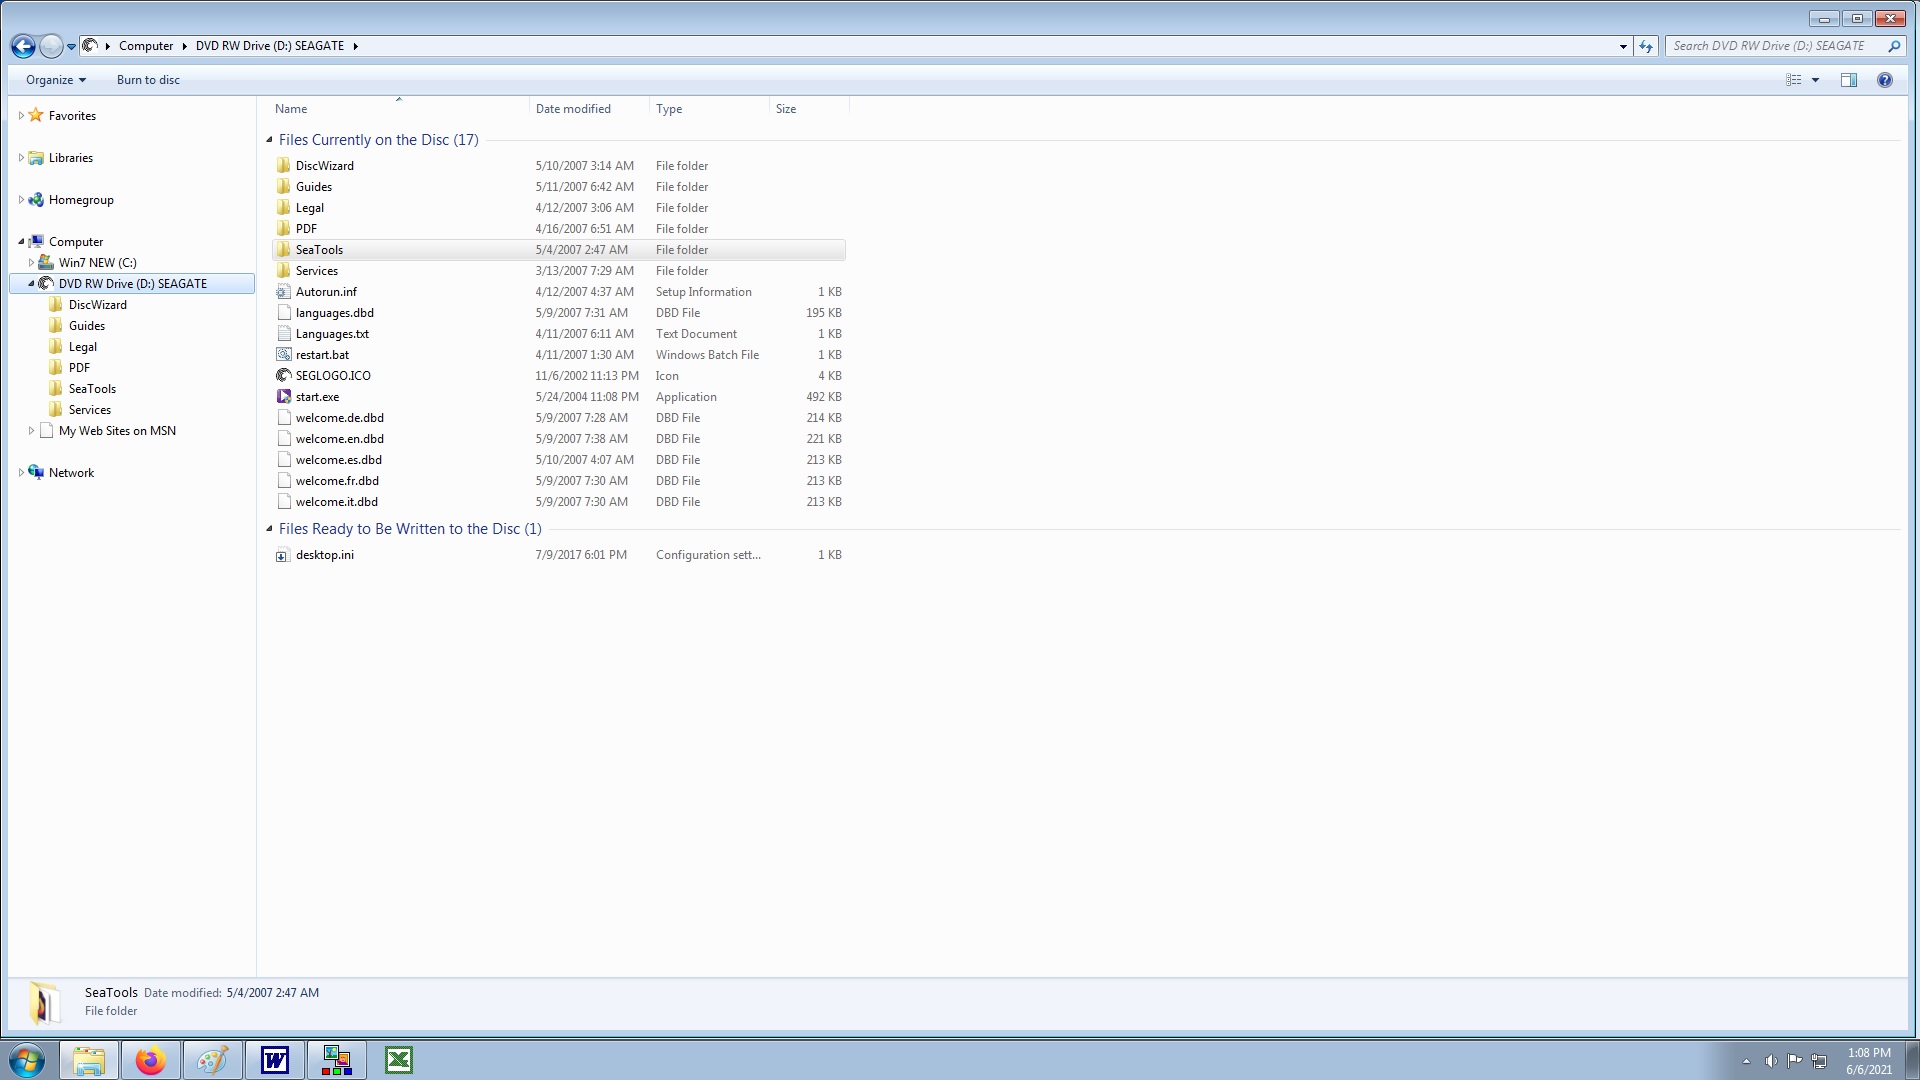
Task: Open the address bar history dropdown arrow
Action: click(1623, 46)
